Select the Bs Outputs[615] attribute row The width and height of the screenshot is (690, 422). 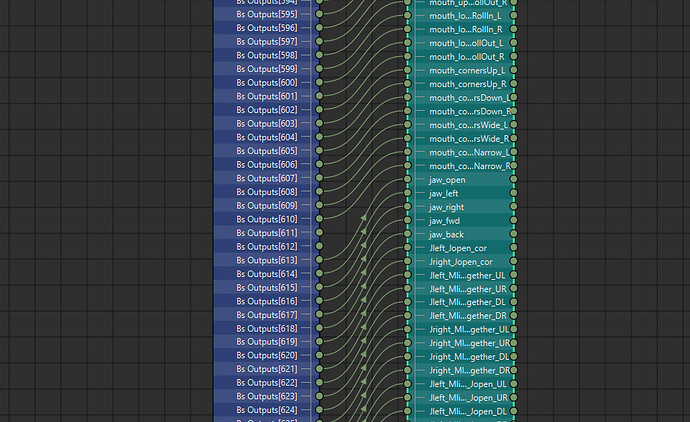pos(265,287)
